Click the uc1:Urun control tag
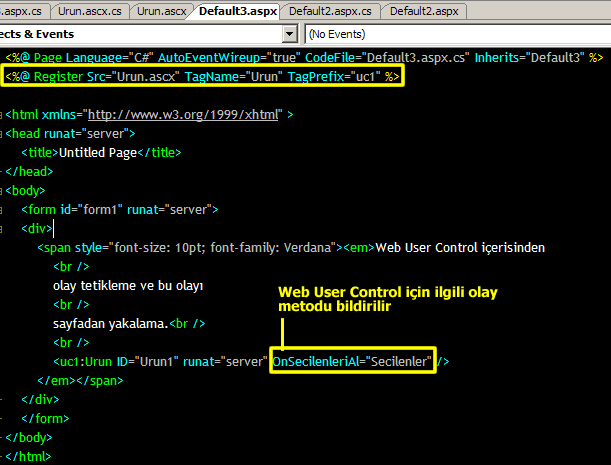 point(84,362)
